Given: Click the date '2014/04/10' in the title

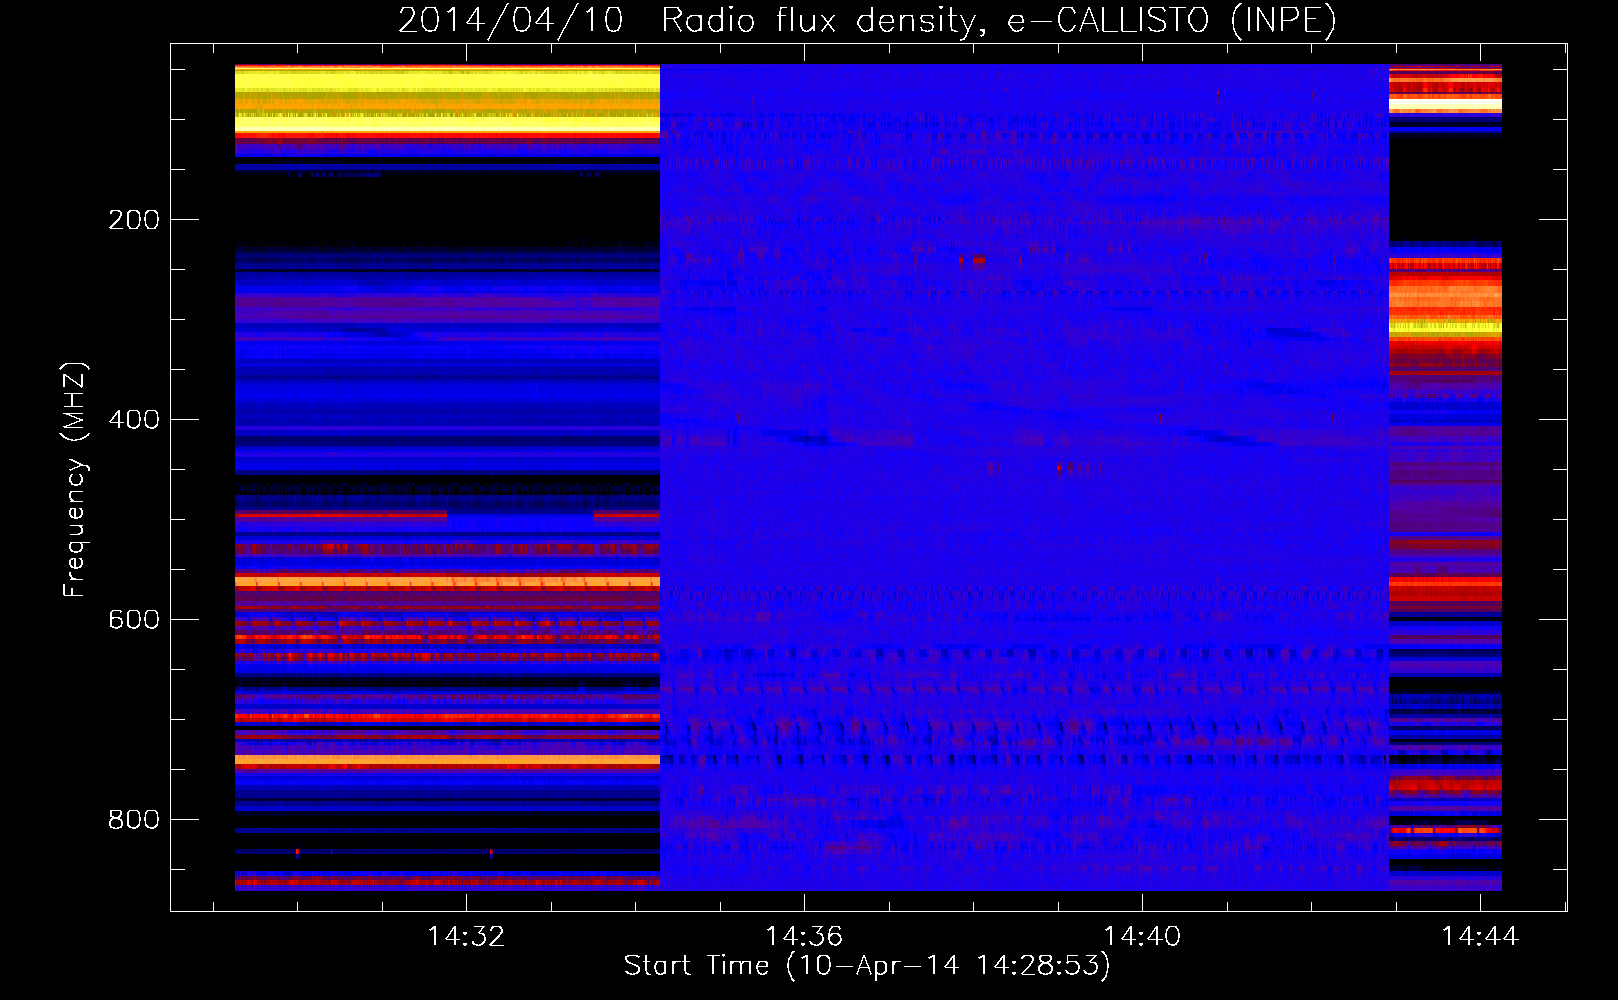Looking at the screenshot, I should [511, 20].
